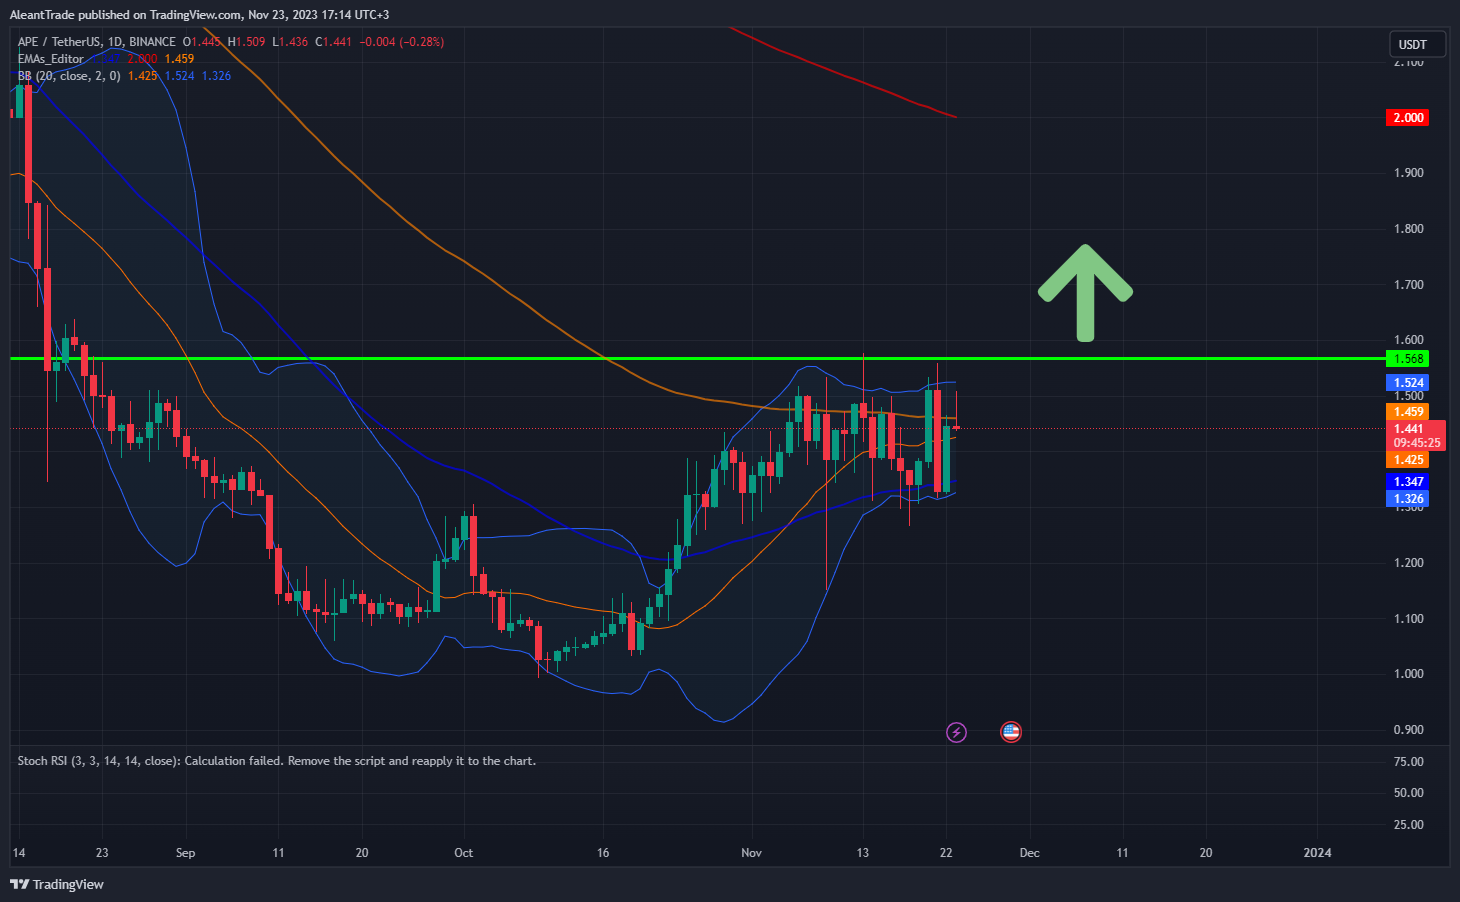Viewport: 1460px width, 902px height.
Task: Click the blue 1.326 lower band label
Action: point(1408,499)
